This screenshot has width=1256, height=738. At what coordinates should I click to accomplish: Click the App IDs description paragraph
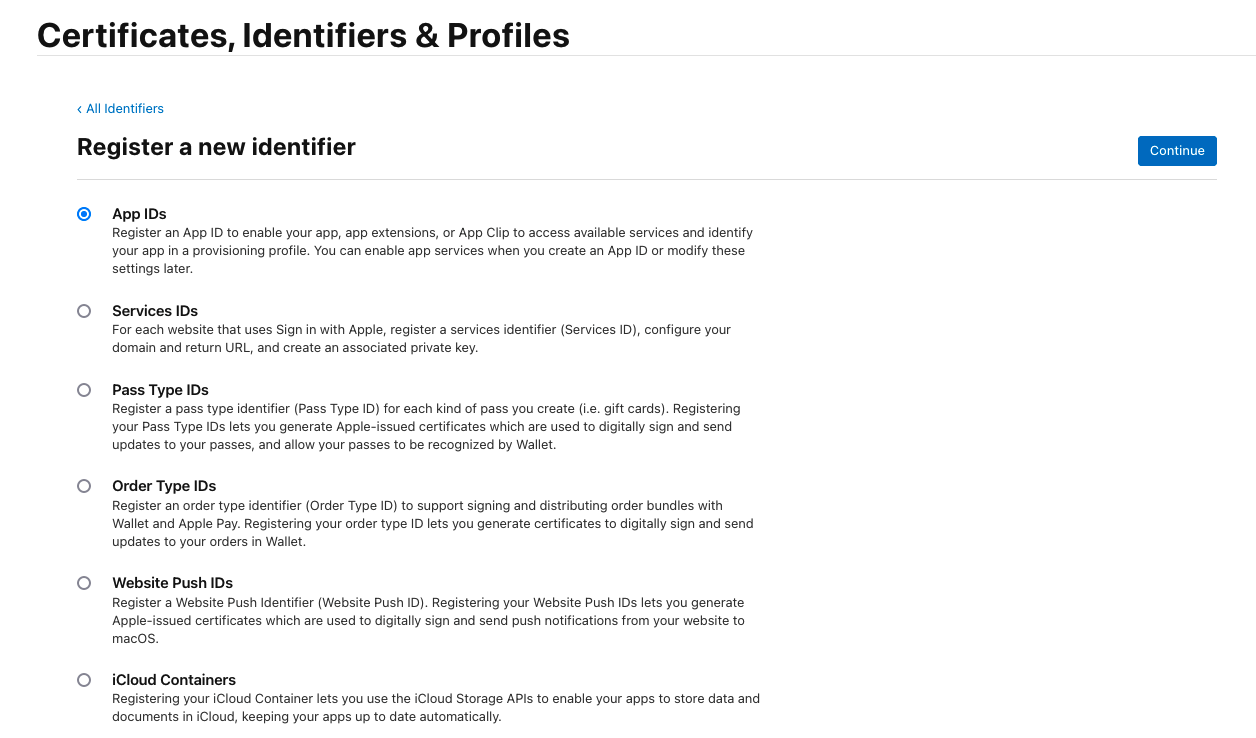click(x=432, y=250)
